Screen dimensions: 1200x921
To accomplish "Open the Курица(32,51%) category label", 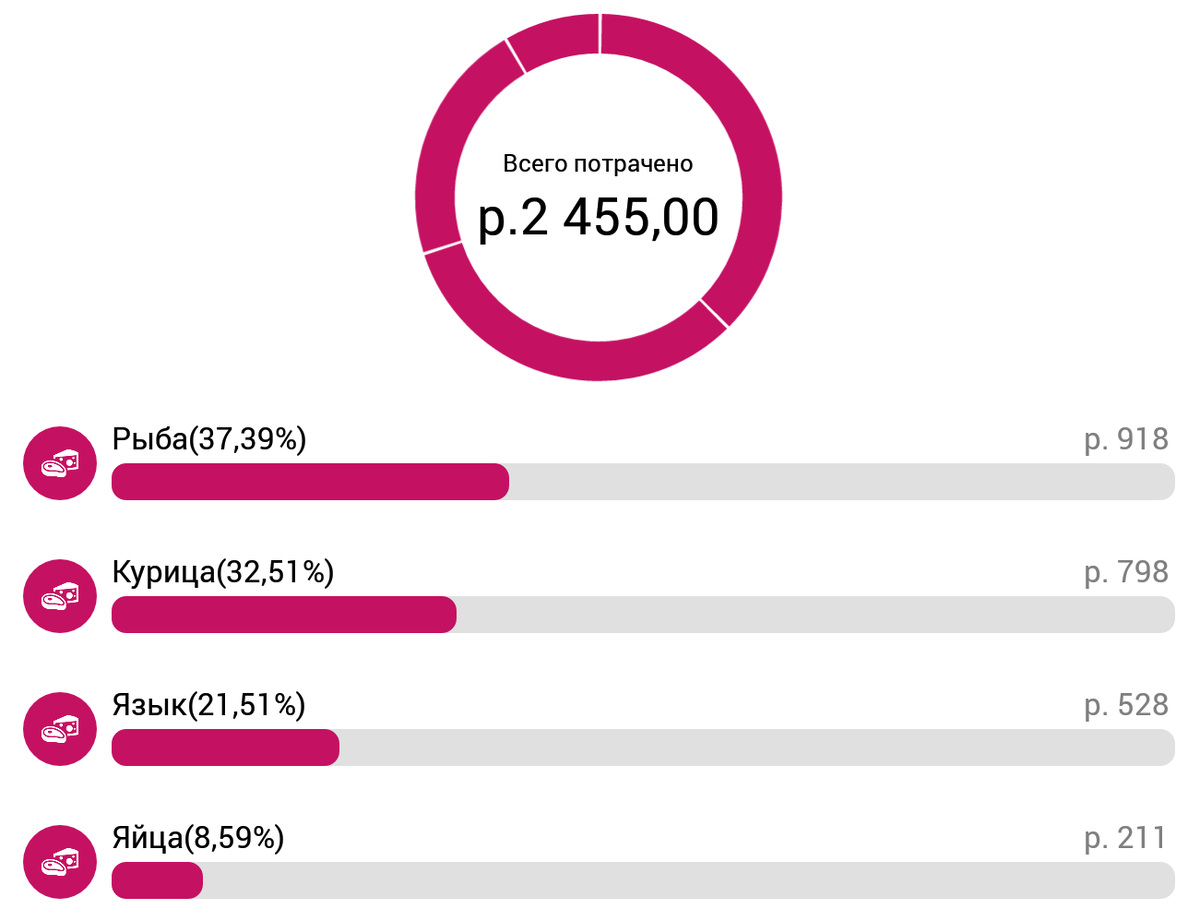I will point(223,573).
